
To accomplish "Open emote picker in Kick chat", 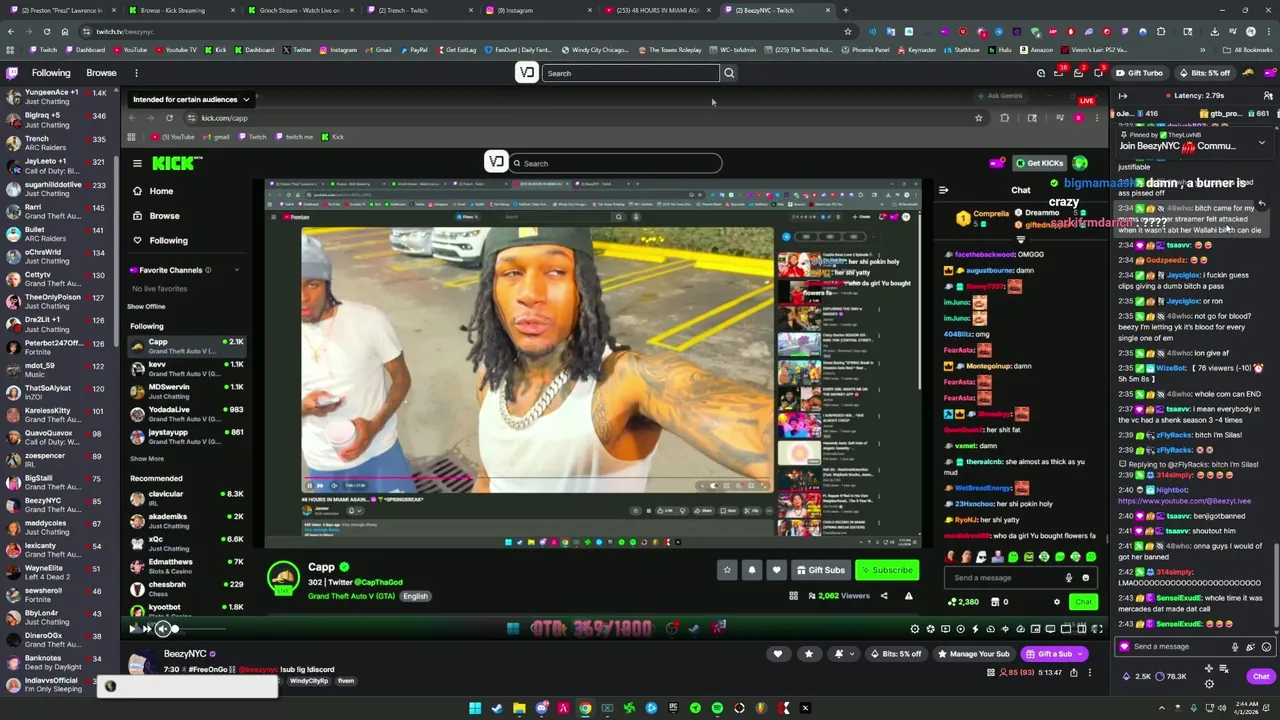I will (x=1085, y=577).
